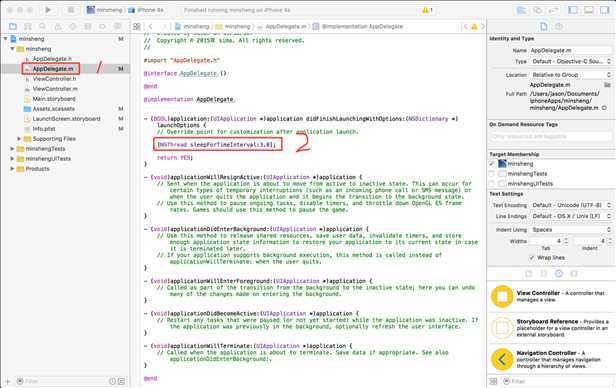The image size is (616, 388).
Task: Show the File Template library
Action: 529,274
